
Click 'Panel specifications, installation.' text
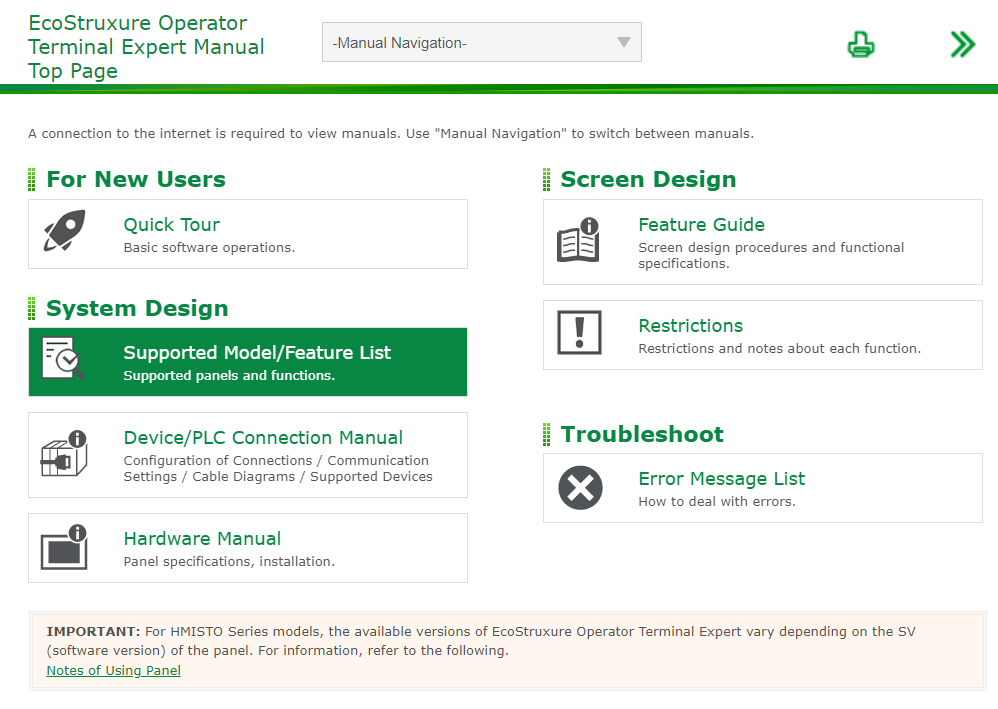[229, 561]
